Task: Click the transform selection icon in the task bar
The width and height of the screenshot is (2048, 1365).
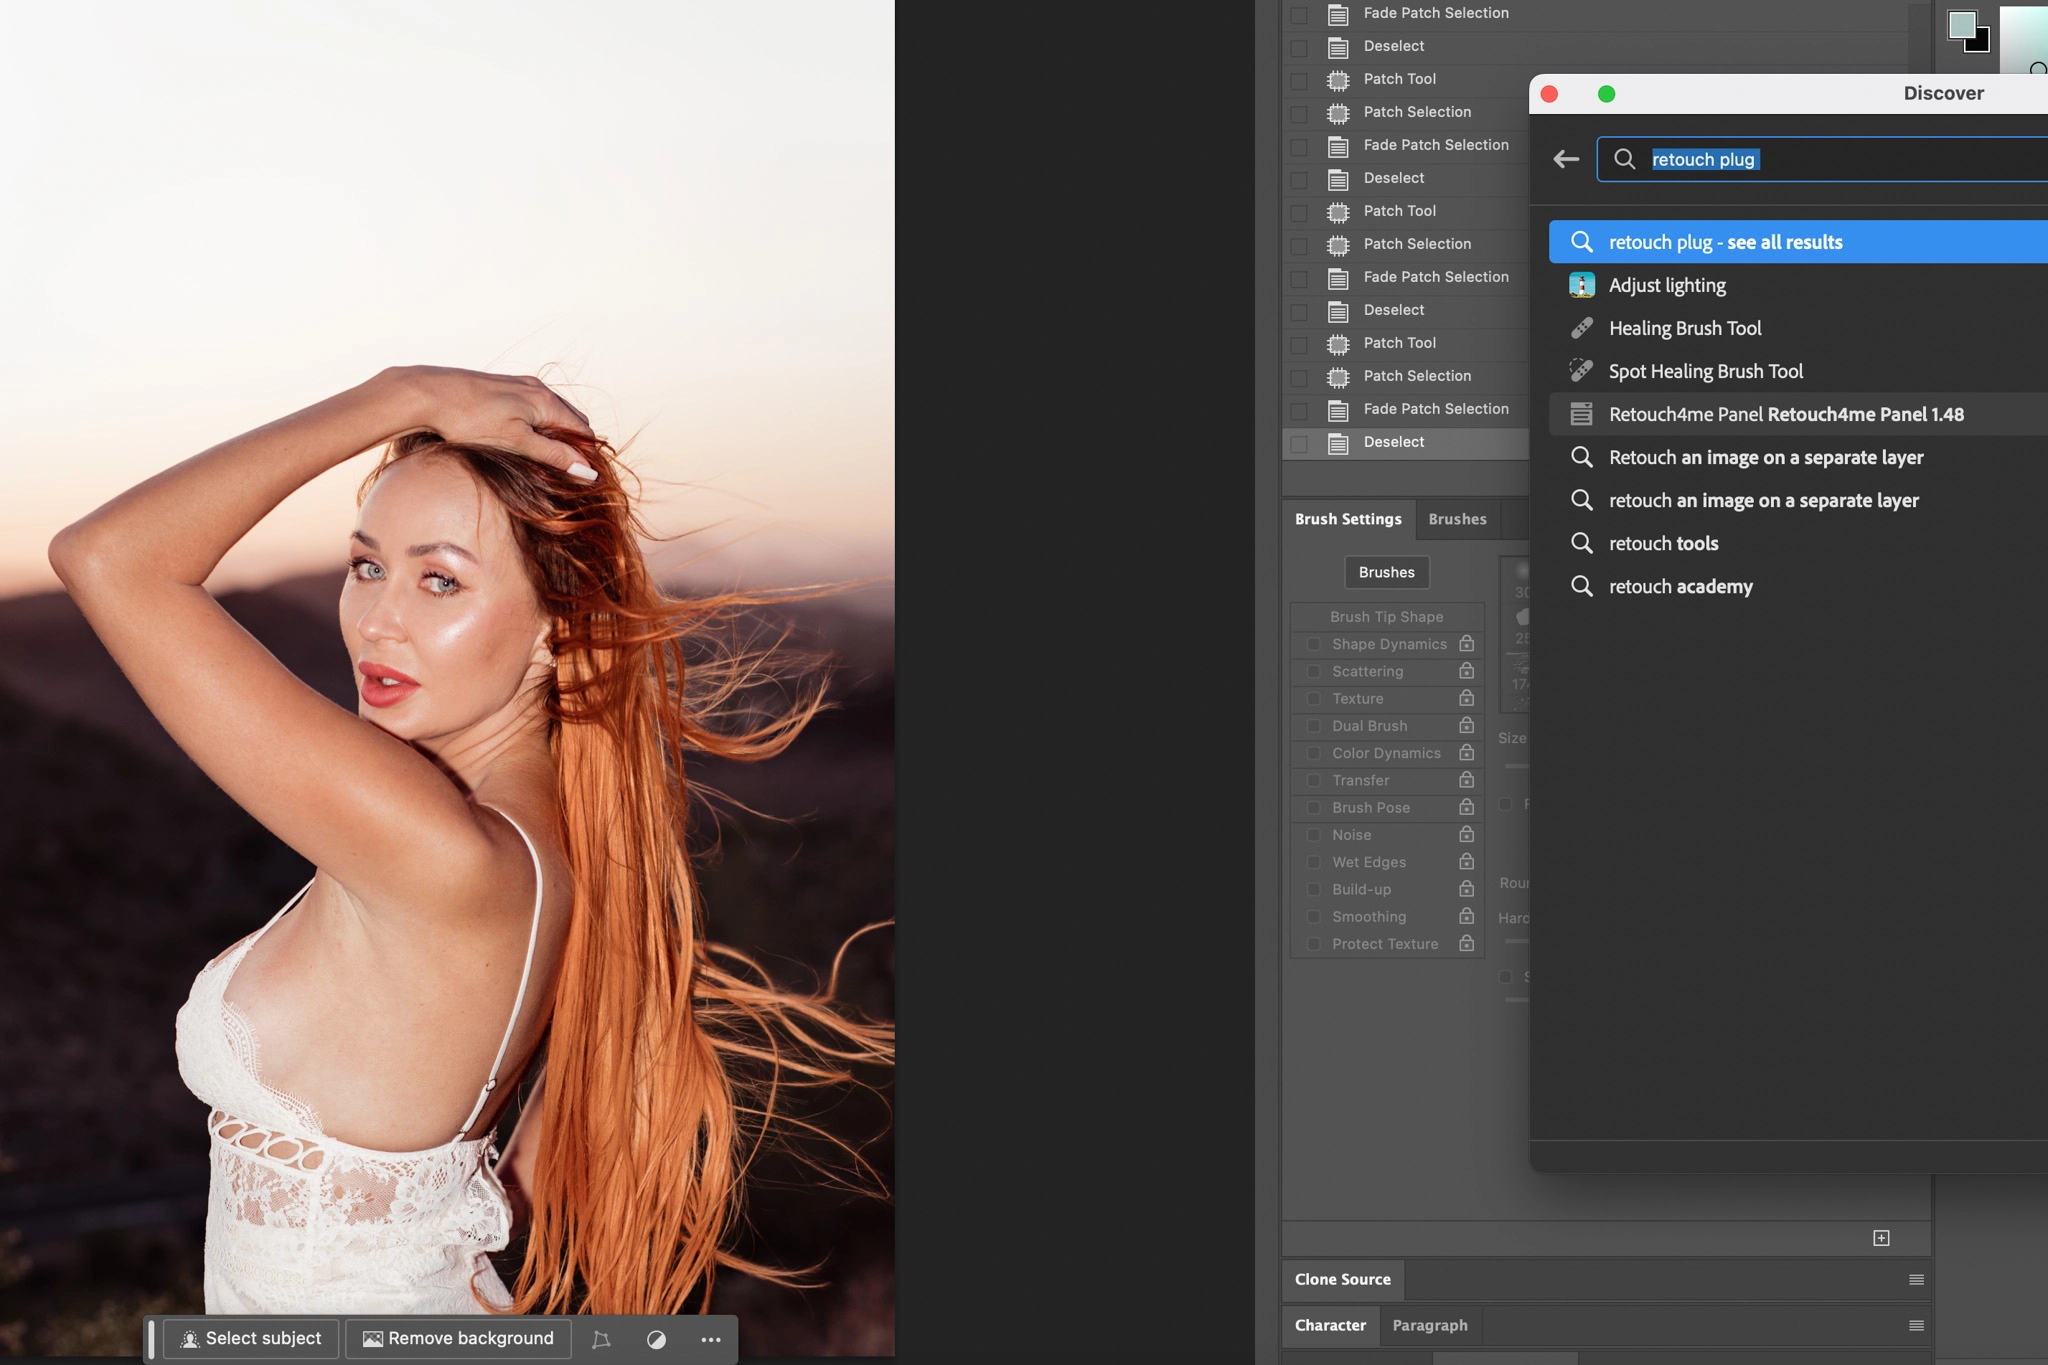Action: [x=601, y=1338]
